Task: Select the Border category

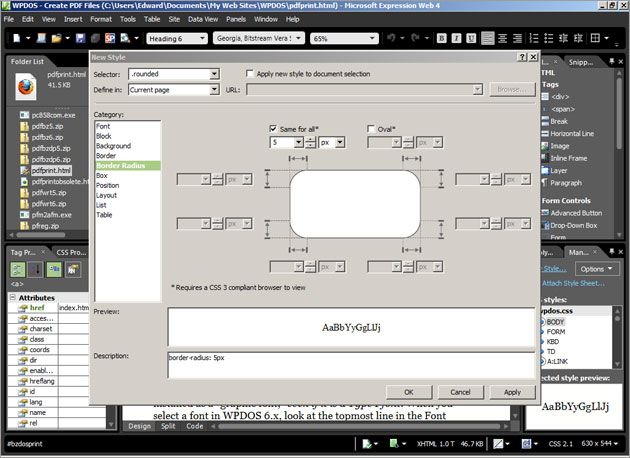Action: tap(106, 155)
